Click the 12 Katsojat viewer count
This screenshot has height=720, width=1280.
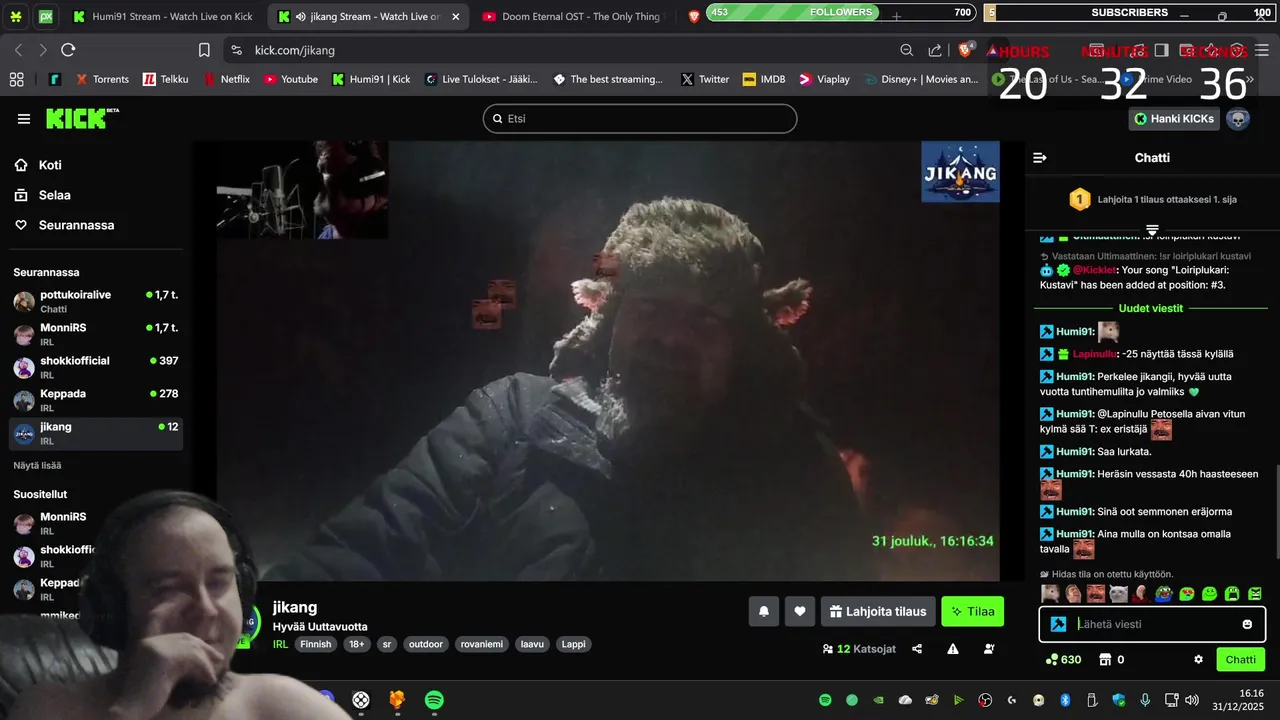(x=859, y=649)
